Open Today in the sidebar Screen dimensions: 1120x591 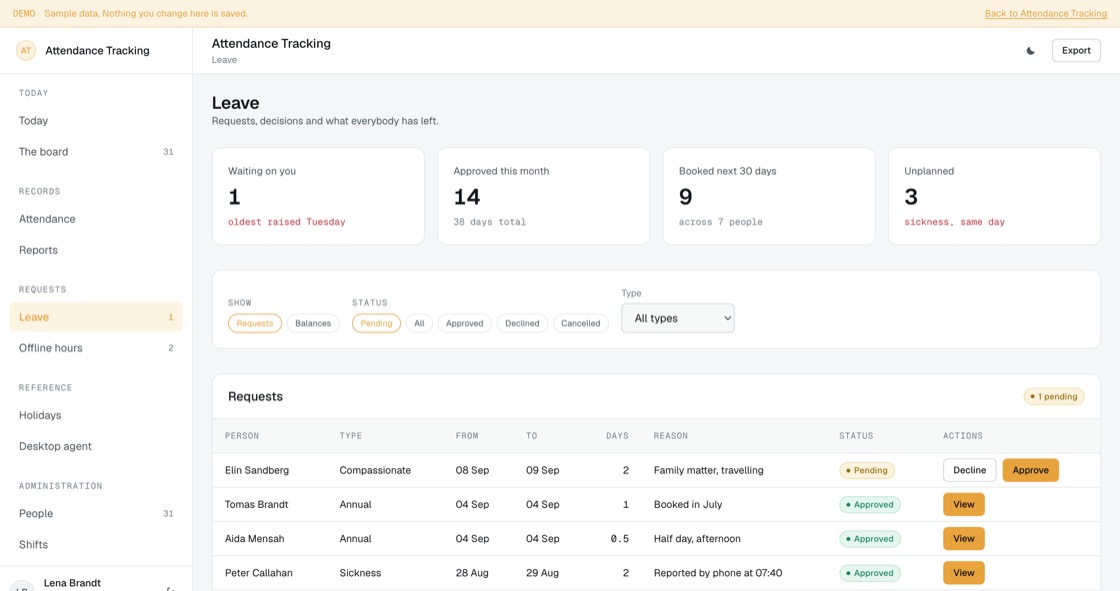coord(96,121)
